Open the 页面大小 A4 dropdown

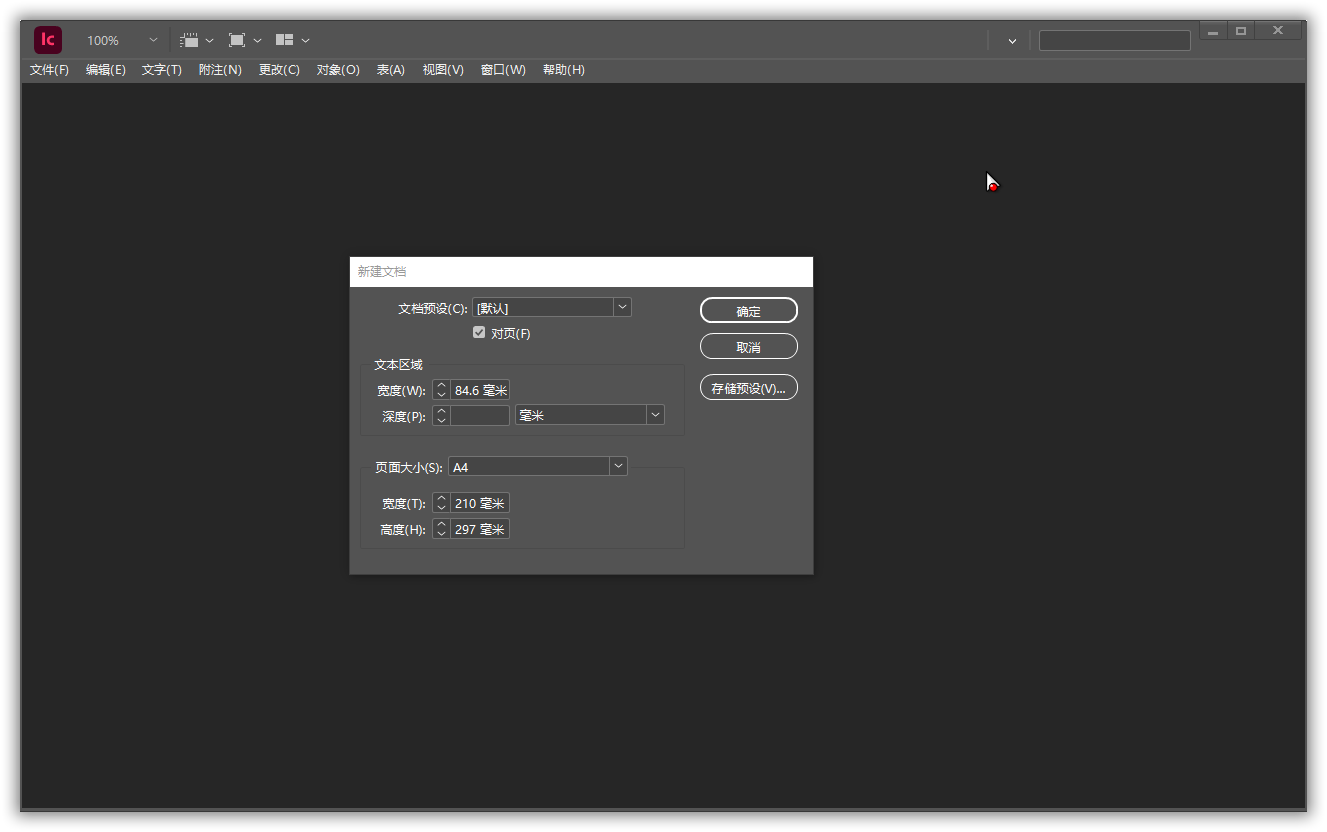click(x=618, y=466)
